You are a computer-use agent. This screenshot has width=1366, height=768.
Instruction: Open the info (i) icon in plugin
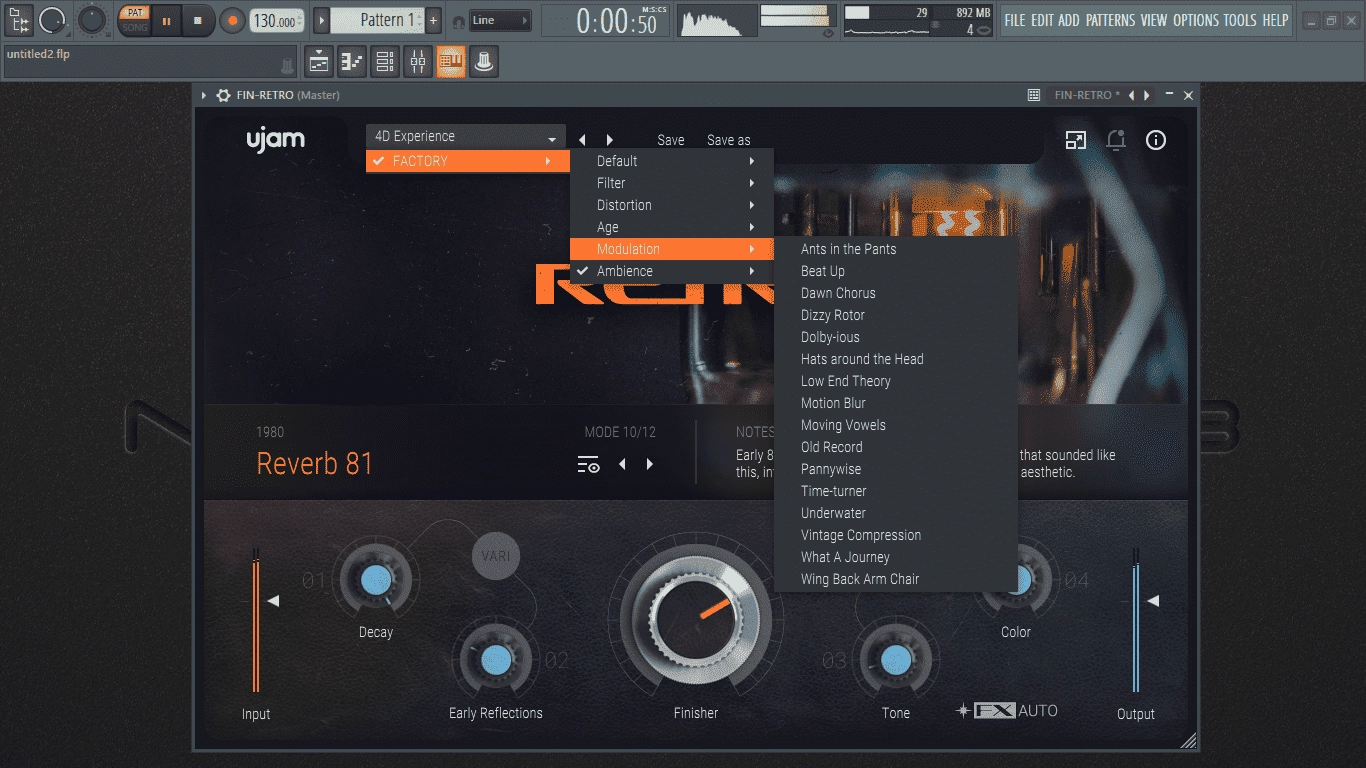(x=1156, y=140)
